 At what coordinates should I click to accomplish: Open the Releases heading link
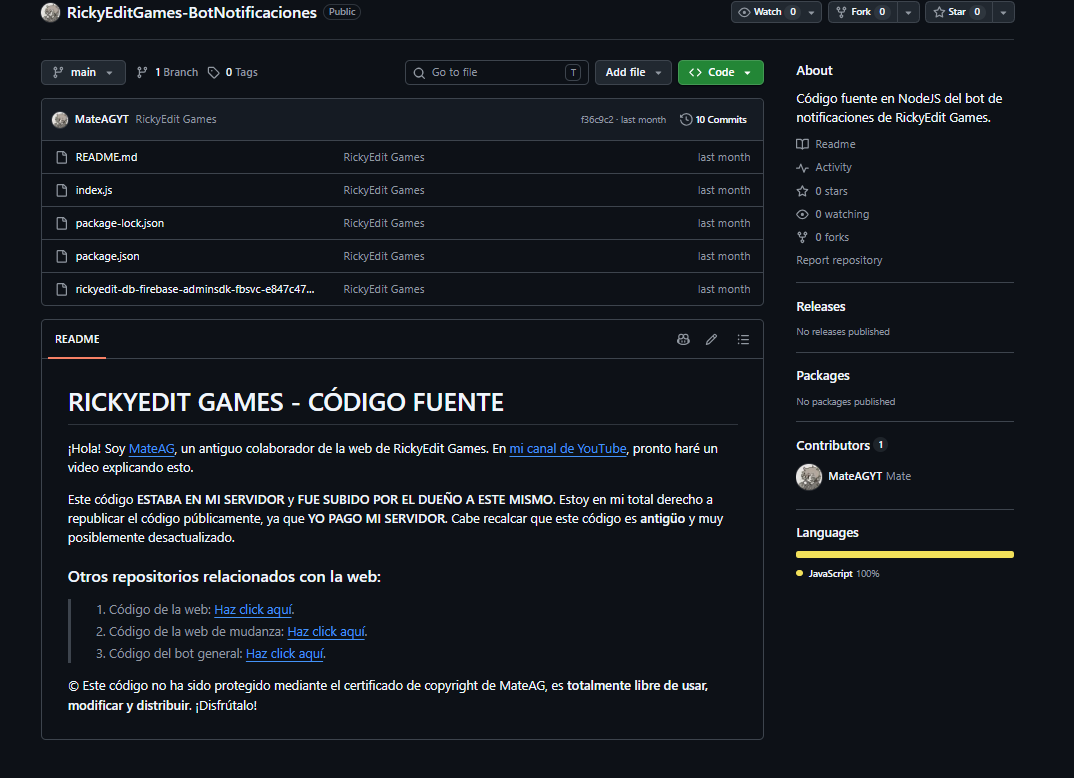pos(821,307)
